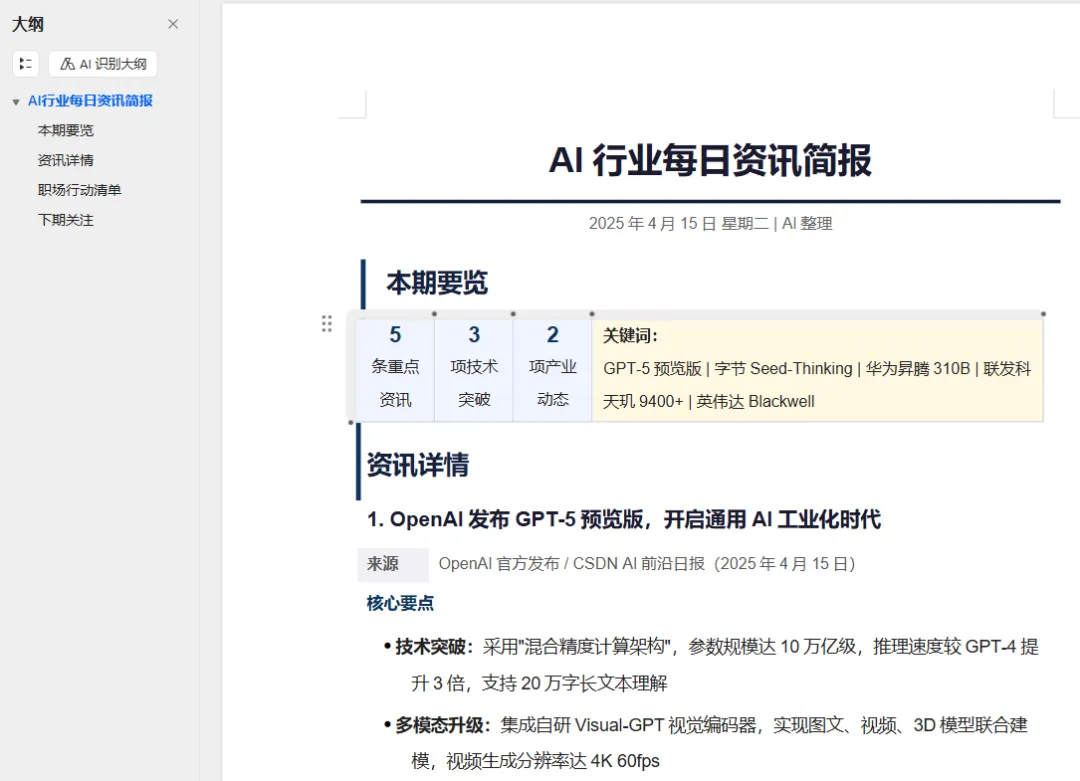Select the table cell showing 3 项技术突破
This screenshot has width=1080, height=781.
pos(474,368)
